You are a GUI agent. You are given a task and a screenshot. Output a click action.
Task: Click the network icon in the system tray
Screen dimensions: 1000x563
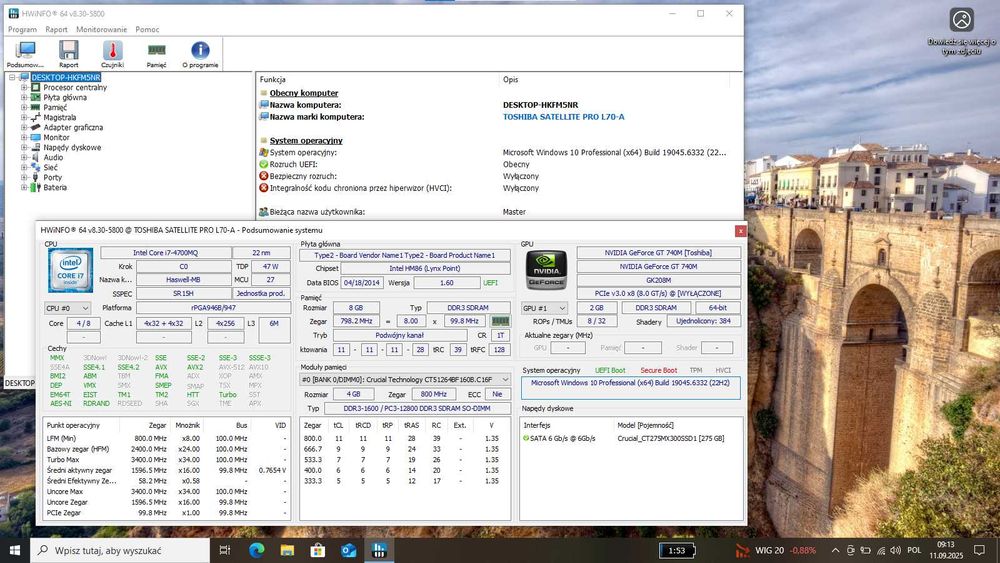point(881,550)
